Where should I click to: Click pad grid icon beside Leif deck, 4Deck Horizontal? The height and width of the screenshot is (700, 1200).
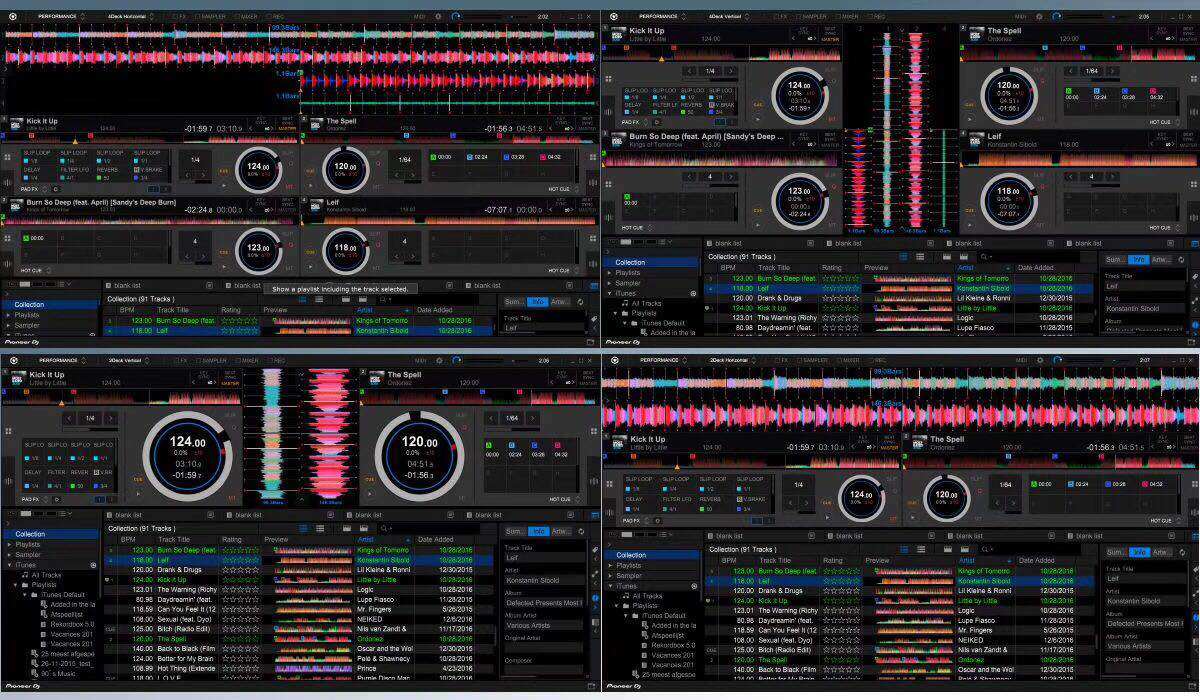pos(594,238)
